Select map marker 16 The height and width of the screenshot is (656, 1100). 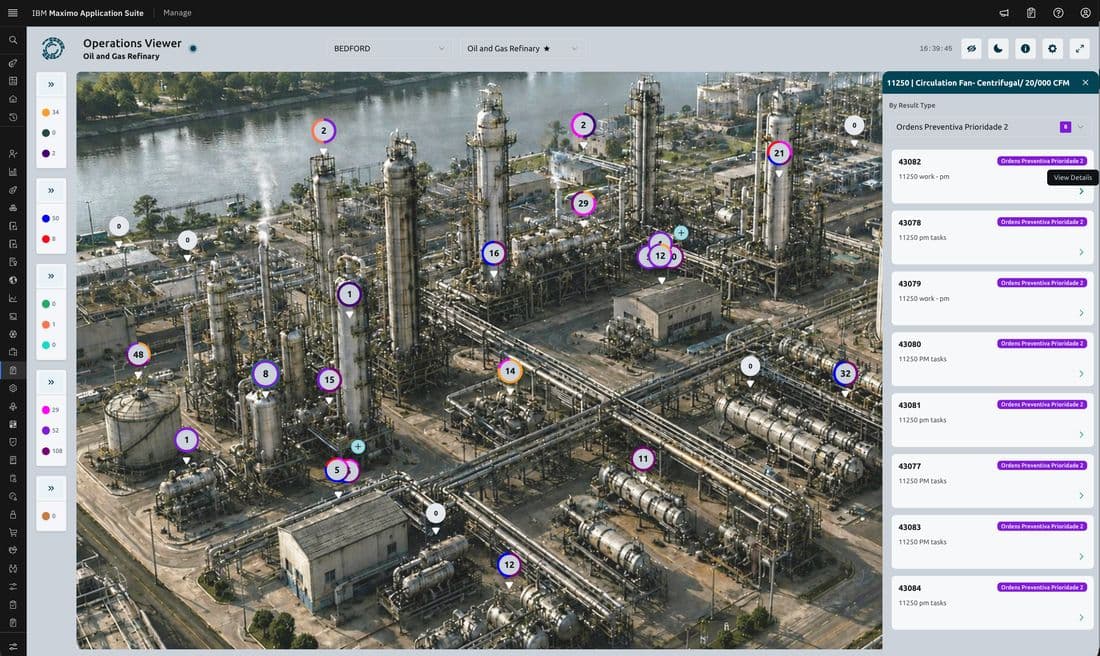pos(494,253)
